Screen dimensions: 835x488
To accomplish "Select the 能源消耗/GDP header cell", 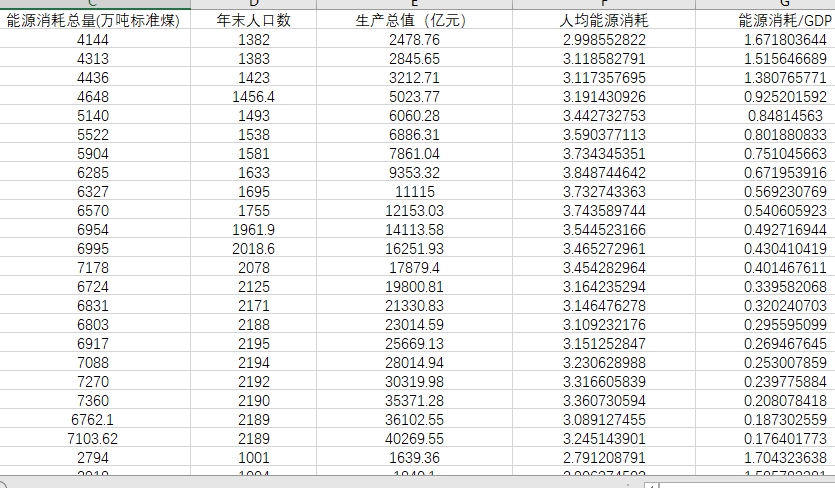I will pyautogui.click(x=765, y=20).
